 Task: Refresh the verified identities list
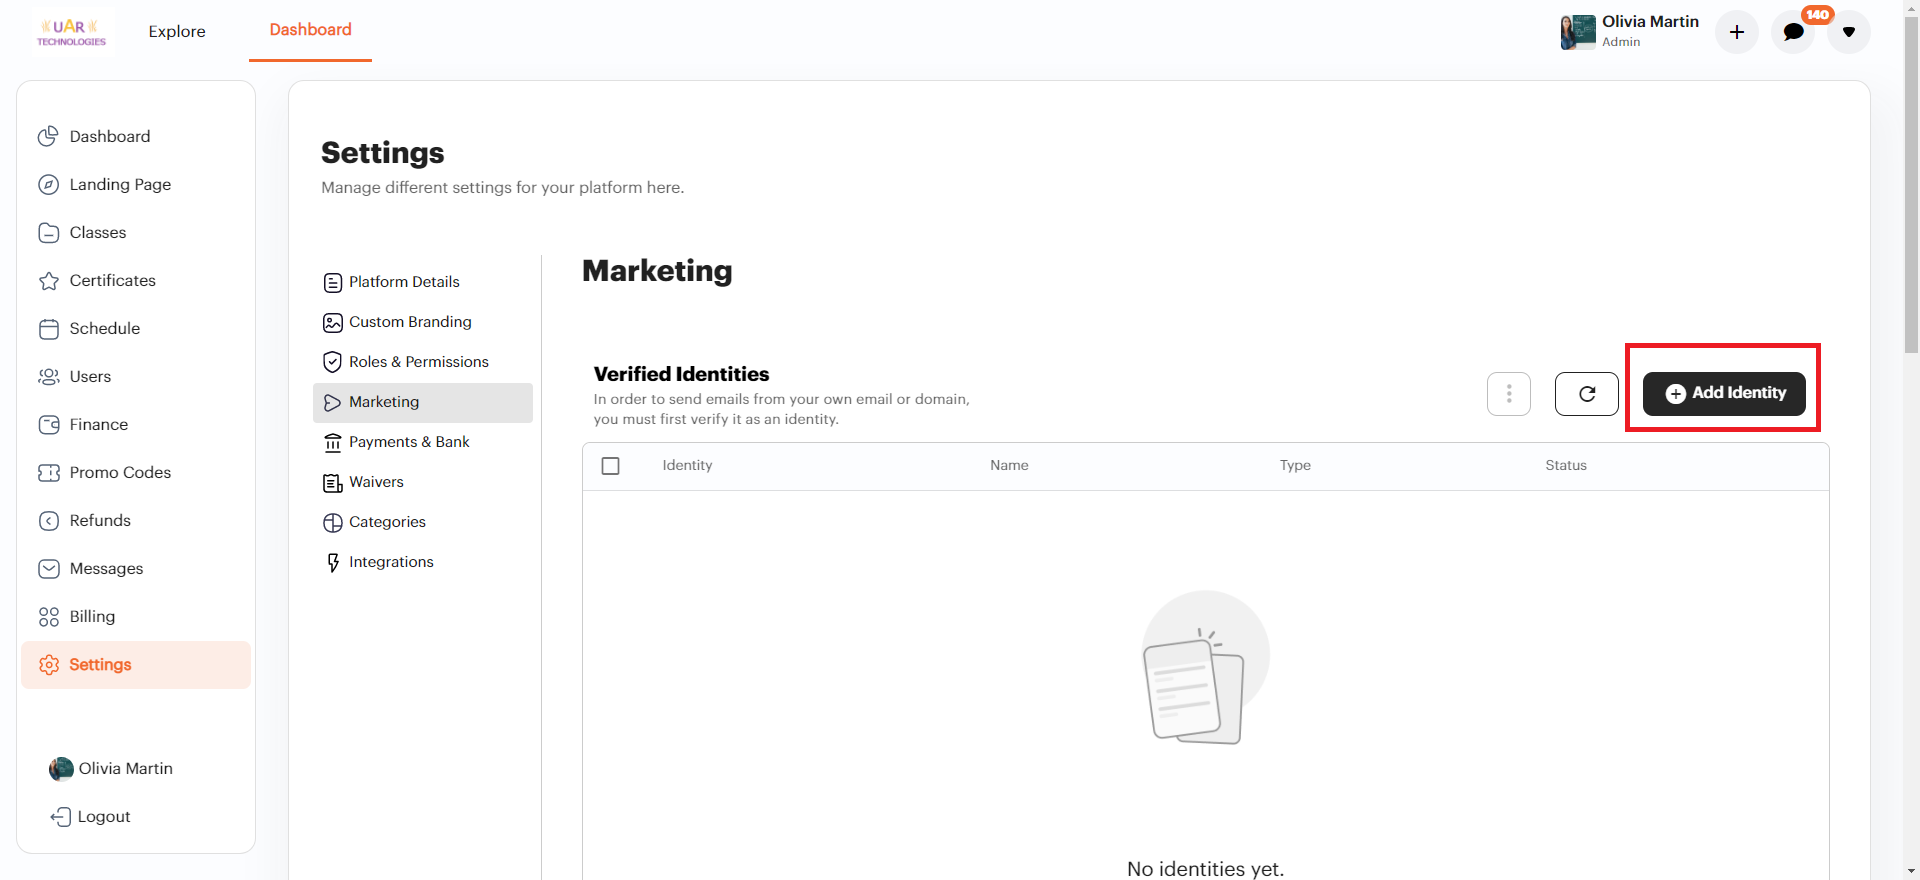[1587, 394]
